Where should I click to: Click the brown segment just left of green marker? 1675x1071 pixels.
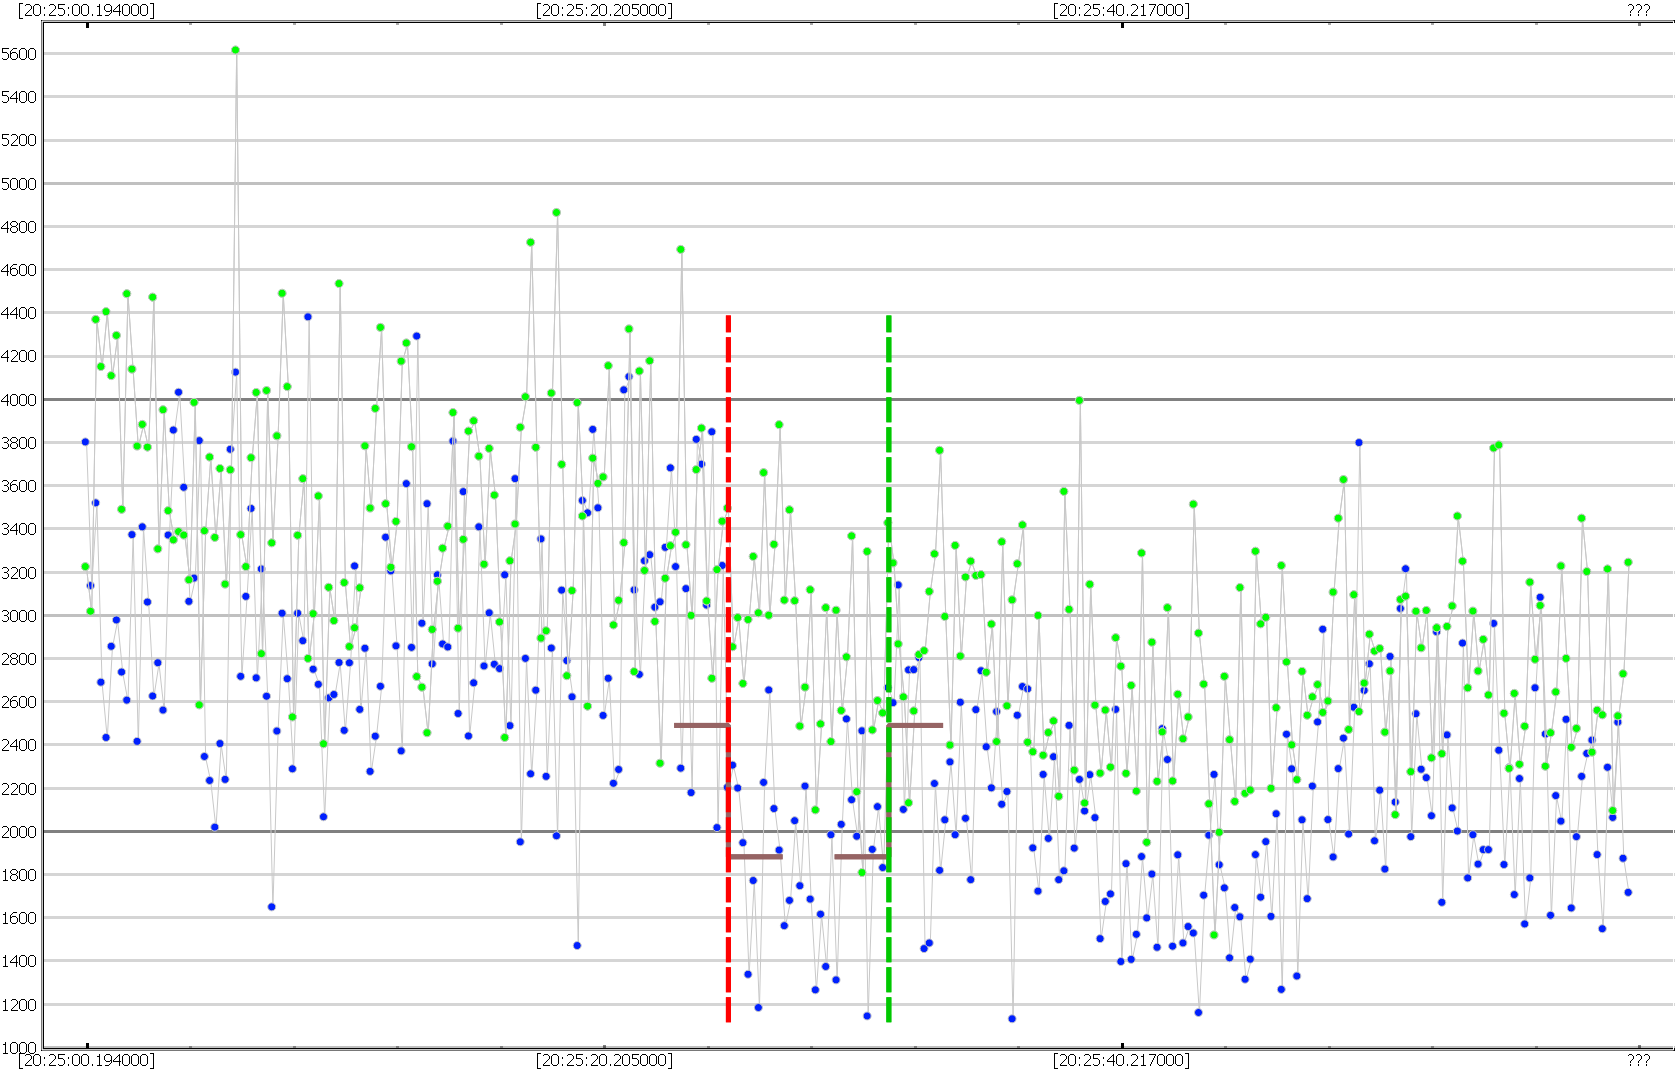click(x=861, y=856)
